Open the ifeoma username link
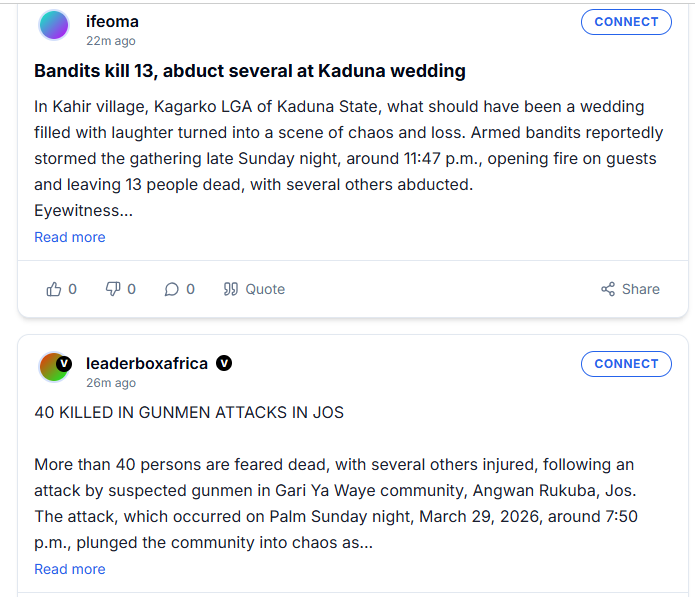 pyautogui.click(x=112, y=21)
